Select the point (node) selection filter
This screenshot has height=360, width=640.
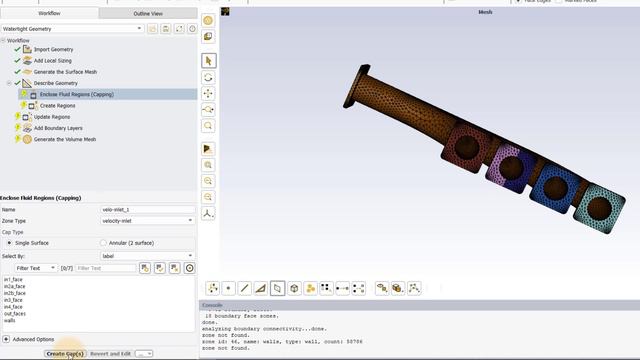228,288
